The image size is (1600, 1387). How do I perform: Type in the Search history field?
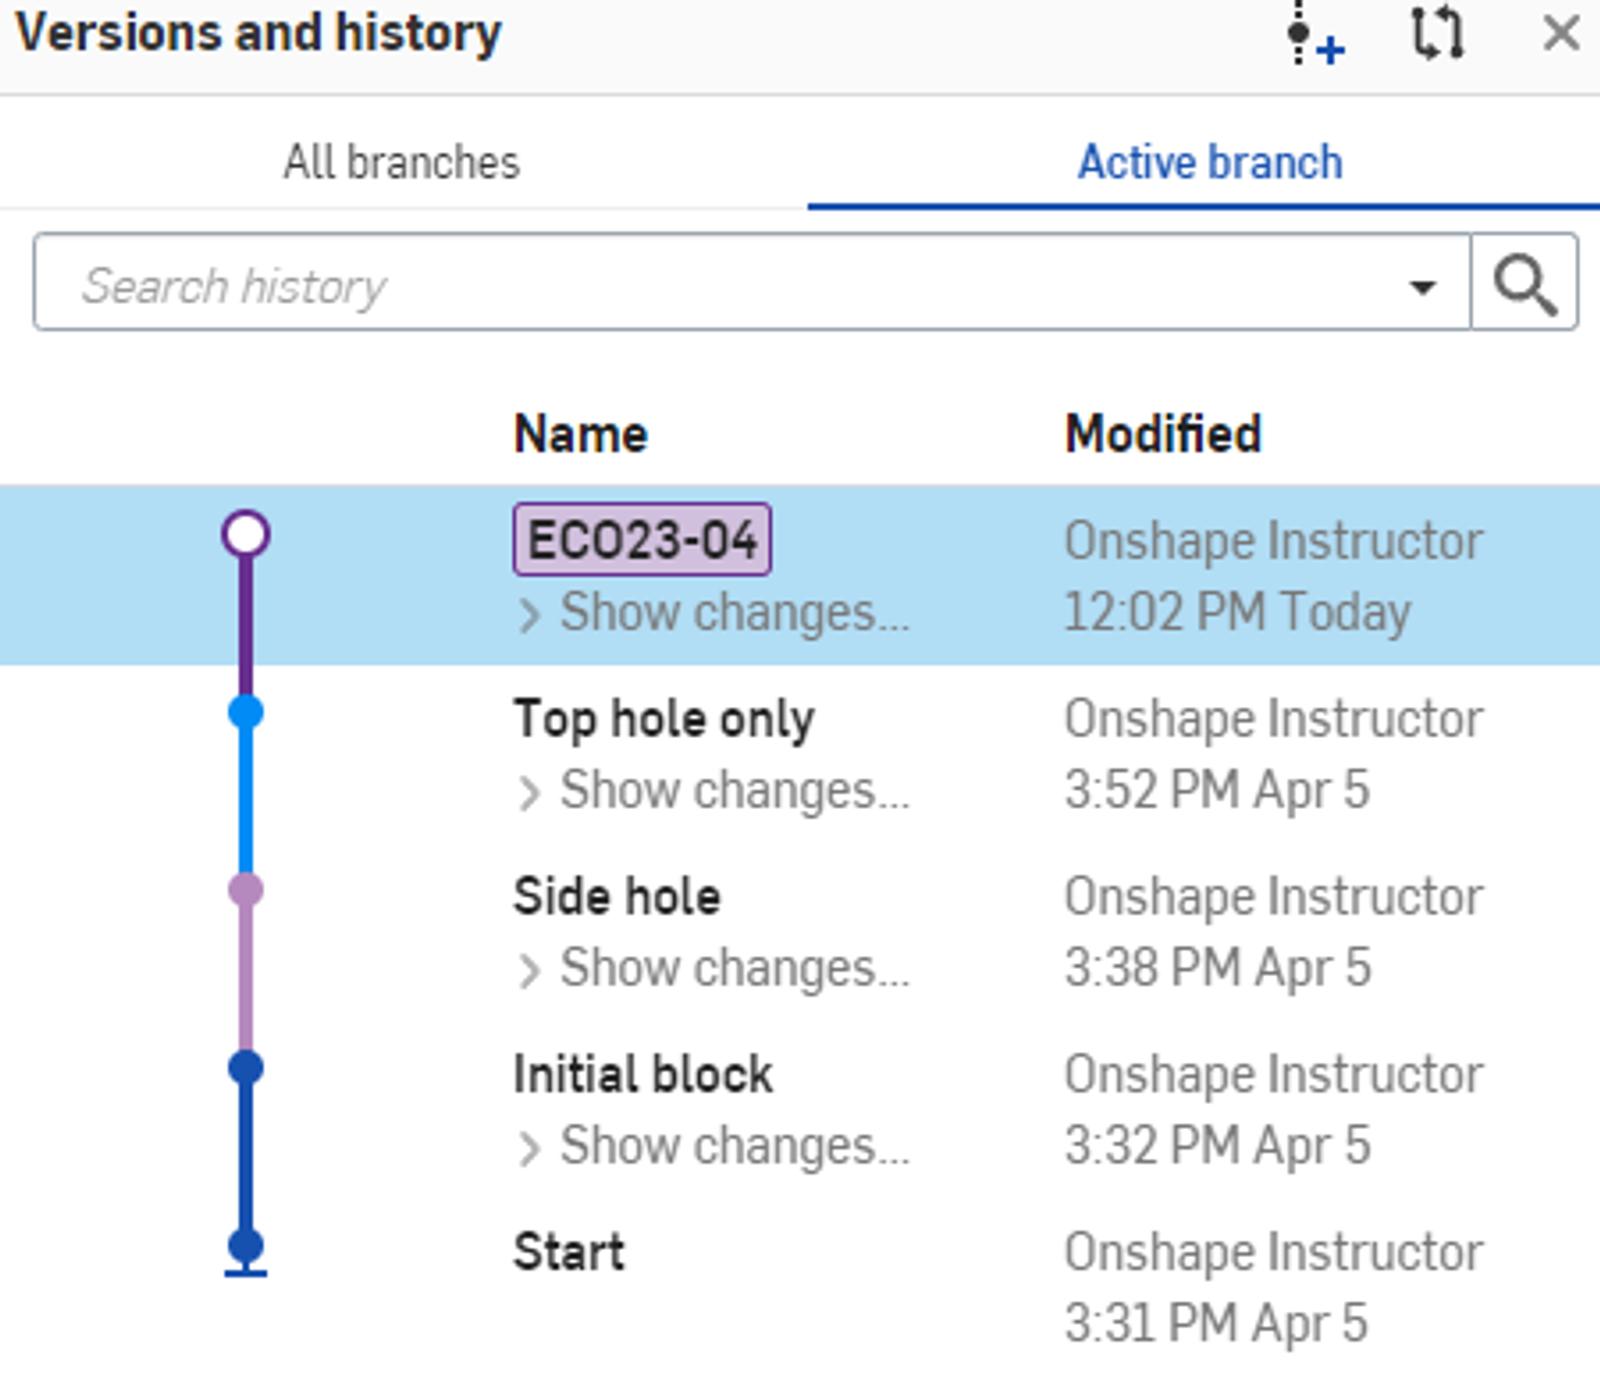(700, 284)
